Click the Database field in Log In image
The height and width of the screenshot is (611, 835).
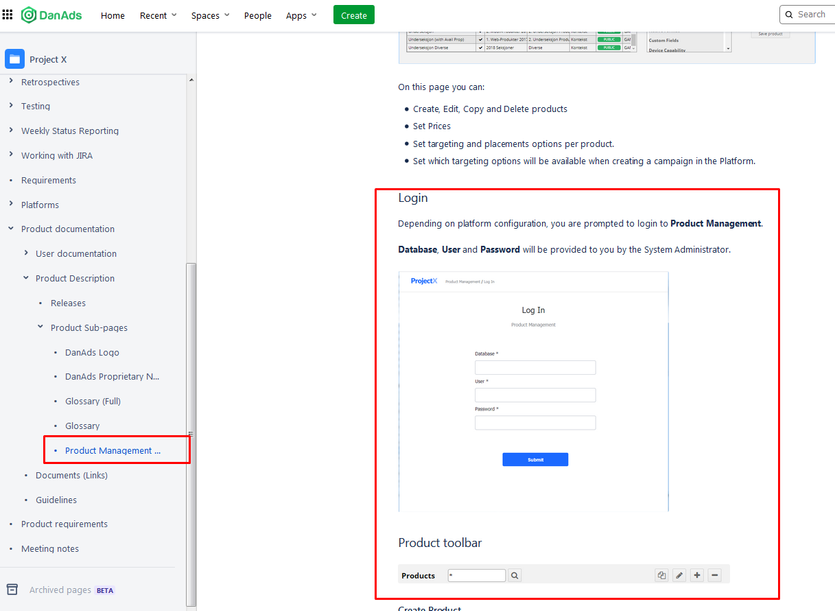point(535,367)
